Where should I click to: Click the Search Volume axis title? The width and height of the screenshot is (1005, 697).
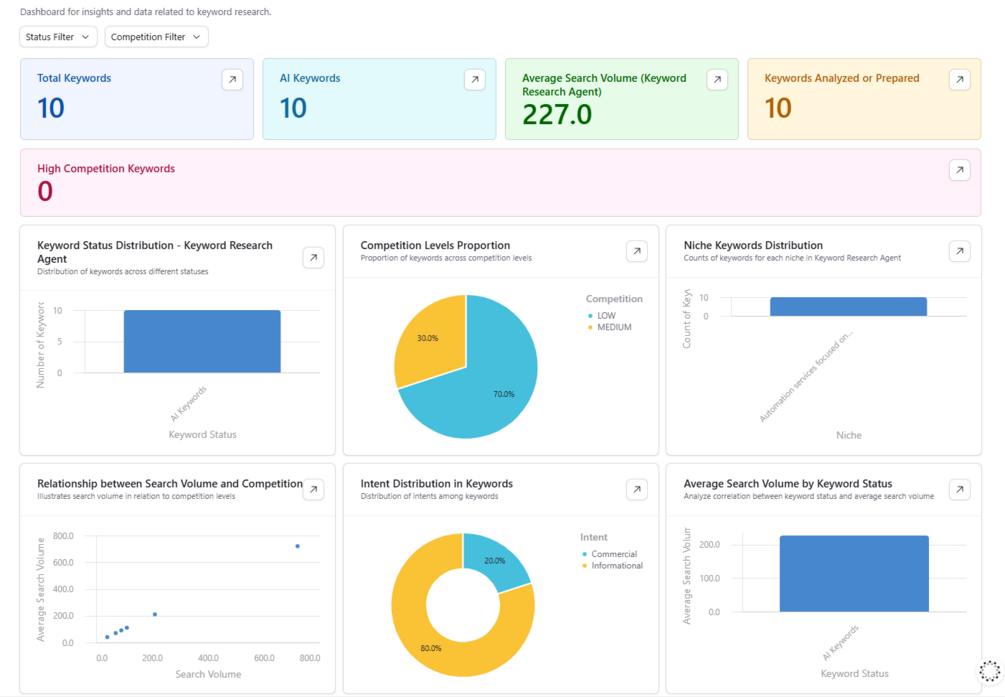(x=208, y=674)
